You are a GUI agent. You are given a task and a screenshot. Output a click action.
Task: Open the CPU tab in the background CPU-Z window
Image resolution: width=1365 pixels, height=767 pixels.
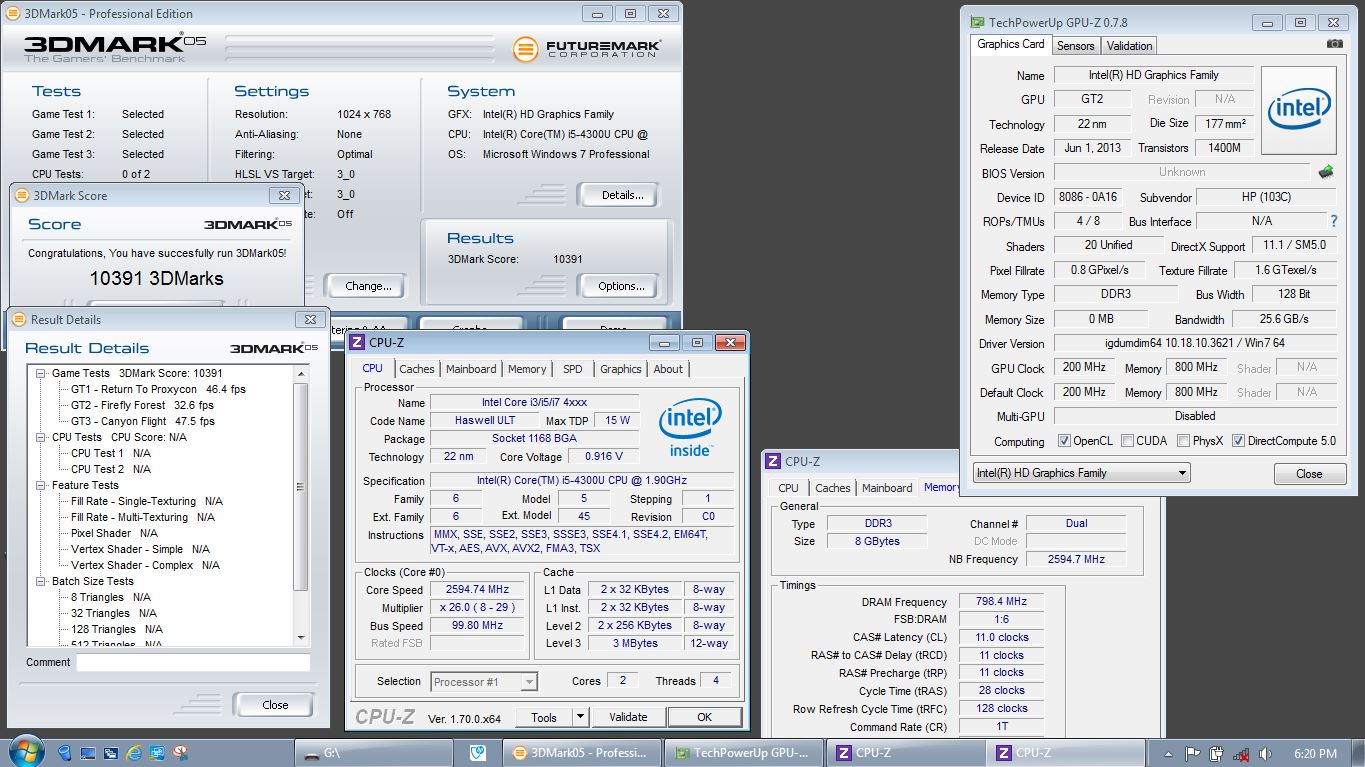[x=788, y=488]
